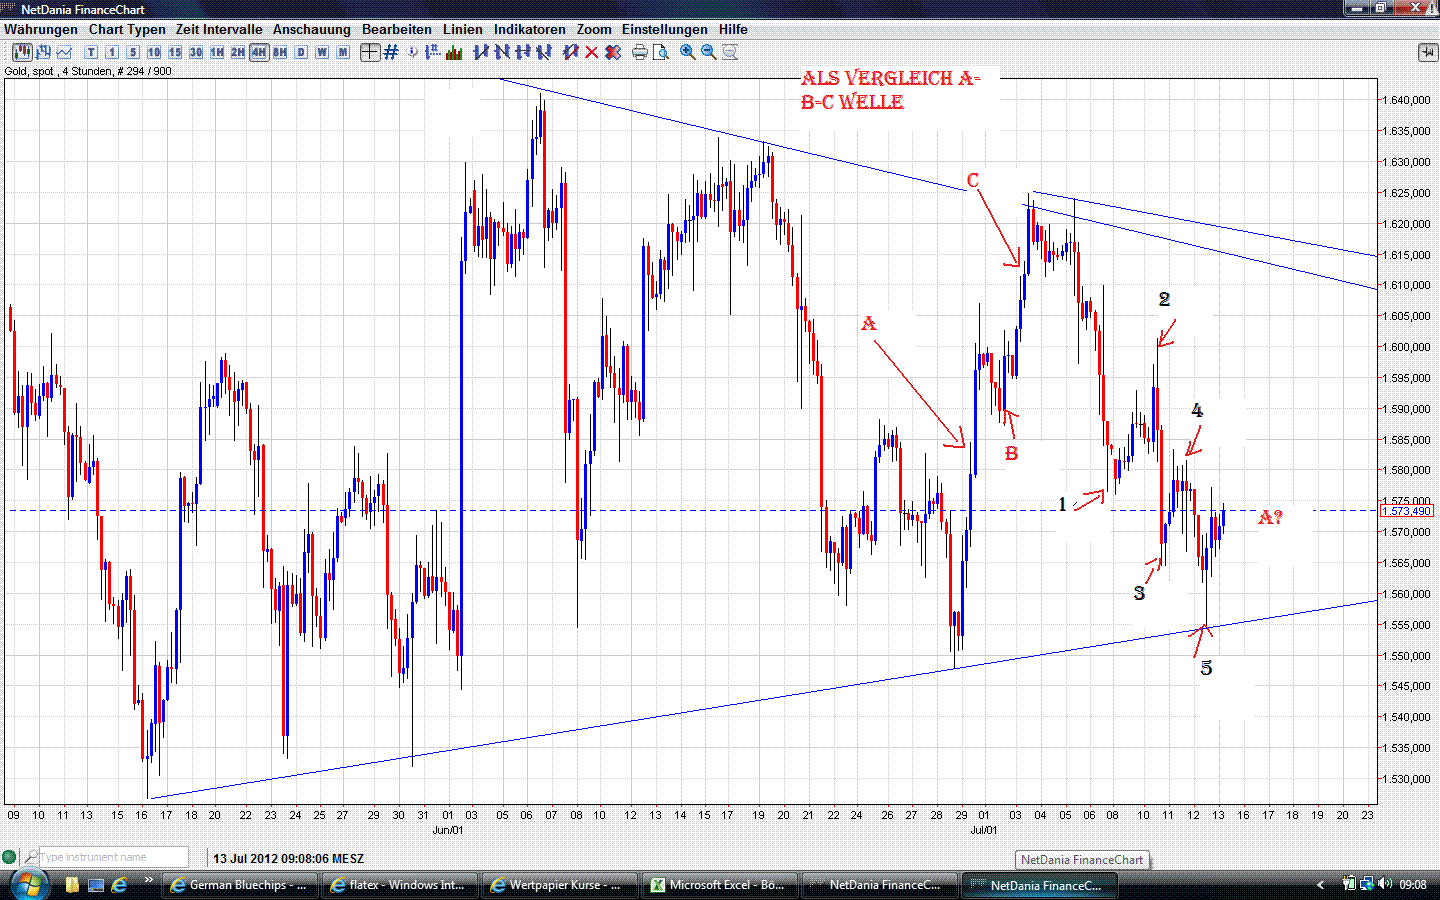Click the print chart button
This screenshot has width=1440, height=900.
pyautogui.click(x=639, y=52)
